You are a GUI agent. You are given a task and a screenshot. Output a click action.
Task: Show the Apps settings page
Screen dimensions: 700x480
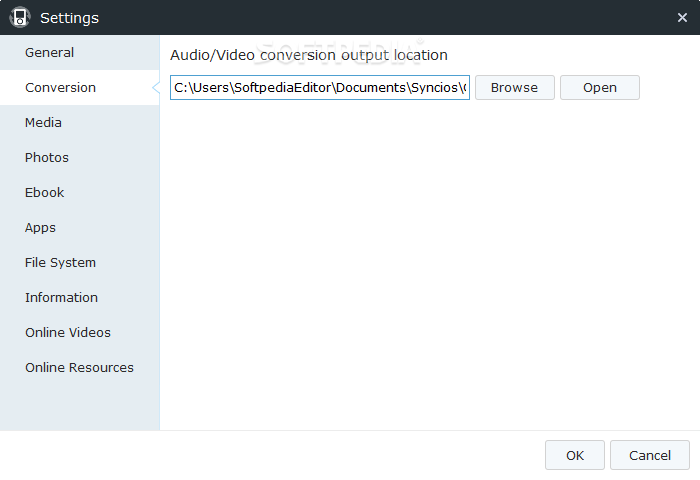coord(41,228)
